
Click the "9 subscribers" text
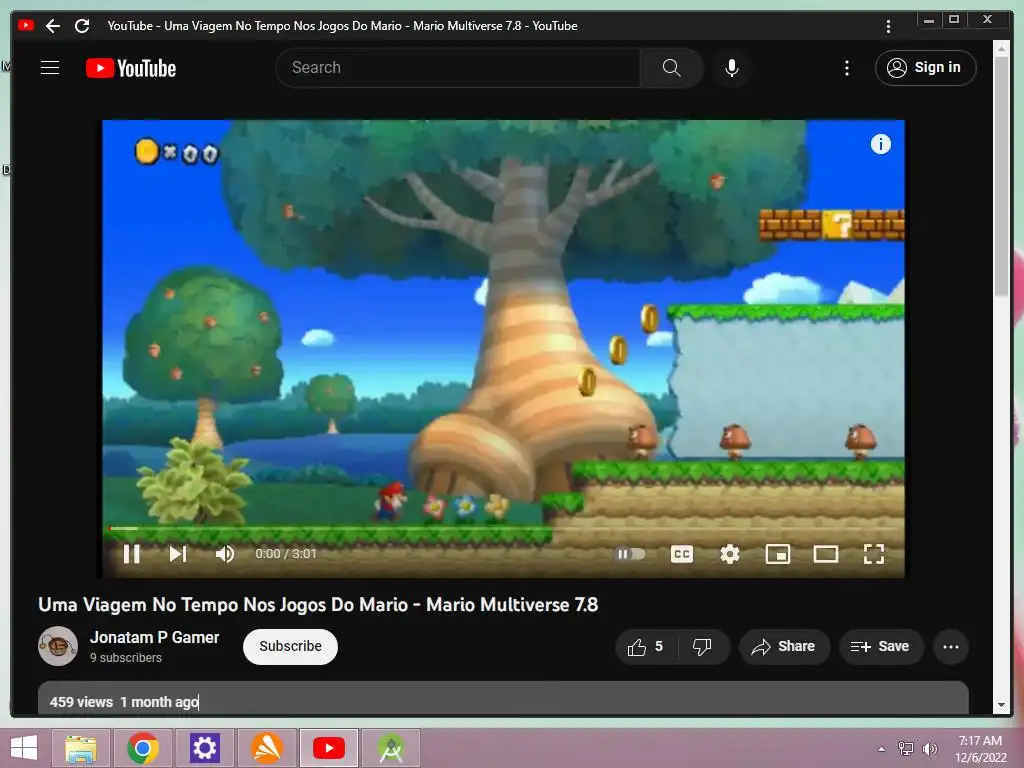click(x=126, y=658)
